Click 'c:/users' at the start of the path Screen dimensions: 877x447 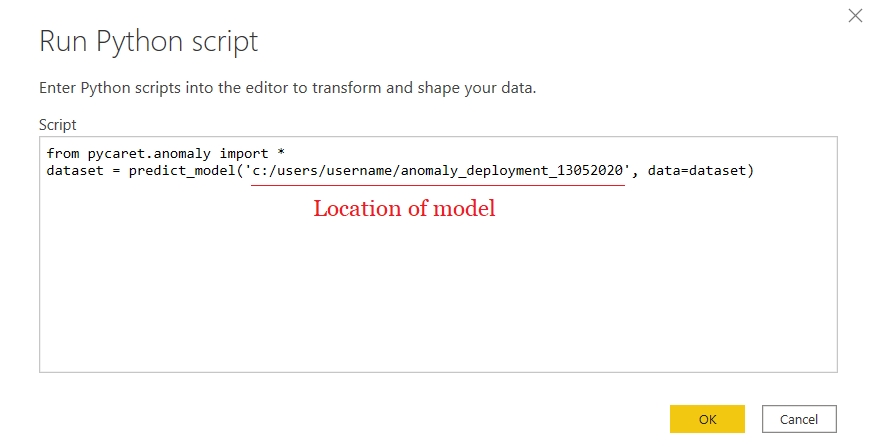coord(288,170)
